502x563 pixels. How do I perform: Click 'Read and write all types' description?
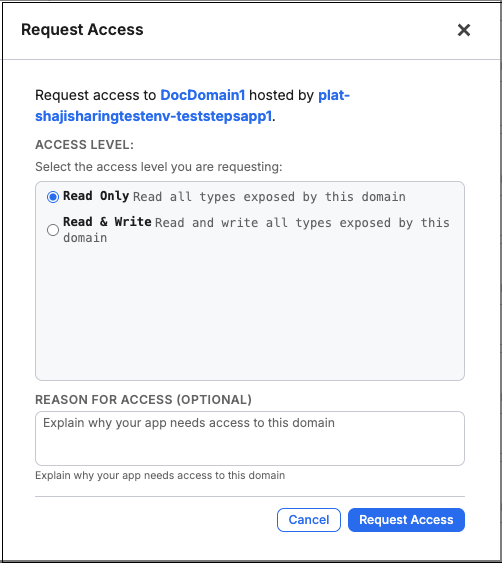[x=256, y=230]
